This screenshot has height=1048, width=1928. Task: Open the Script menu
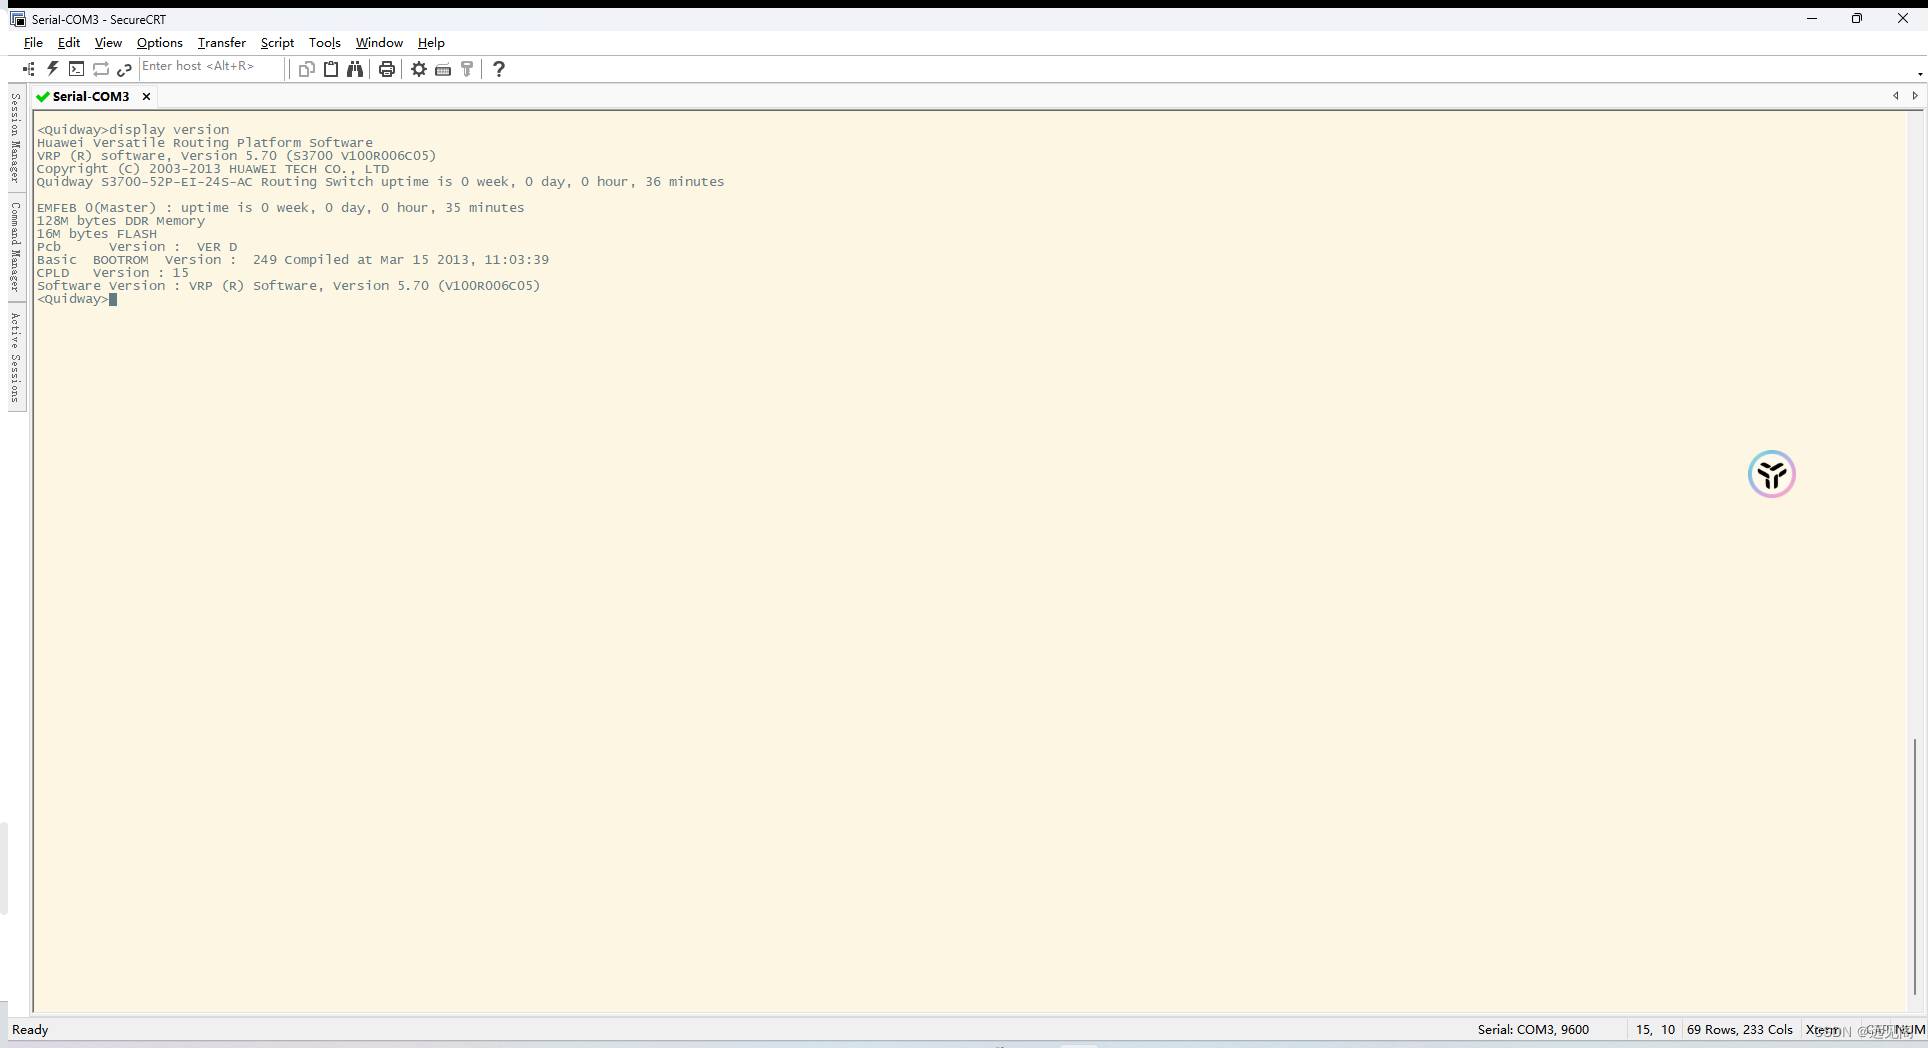[277, 43]
